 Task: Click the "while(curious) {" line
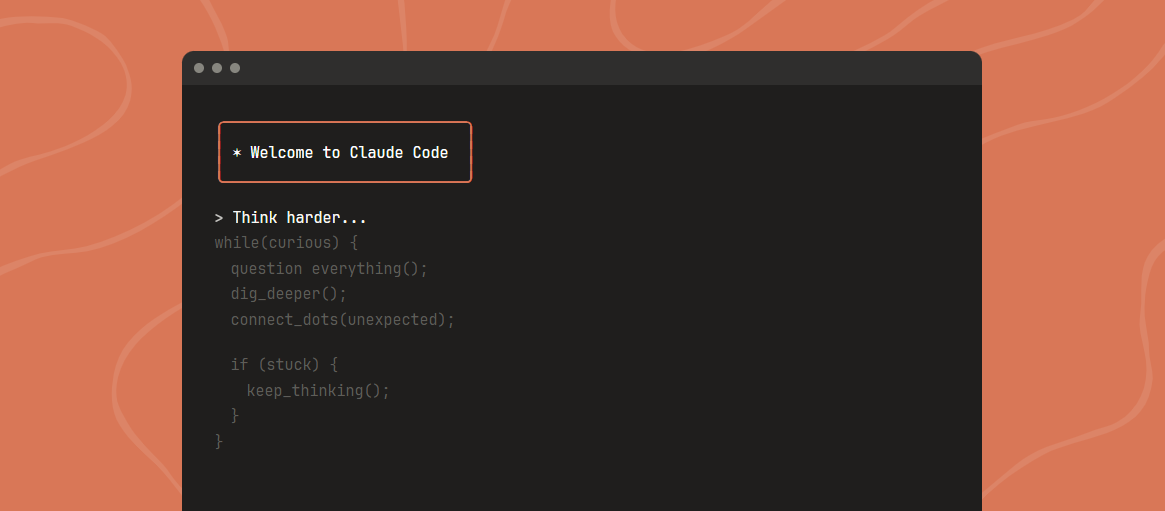286,243
